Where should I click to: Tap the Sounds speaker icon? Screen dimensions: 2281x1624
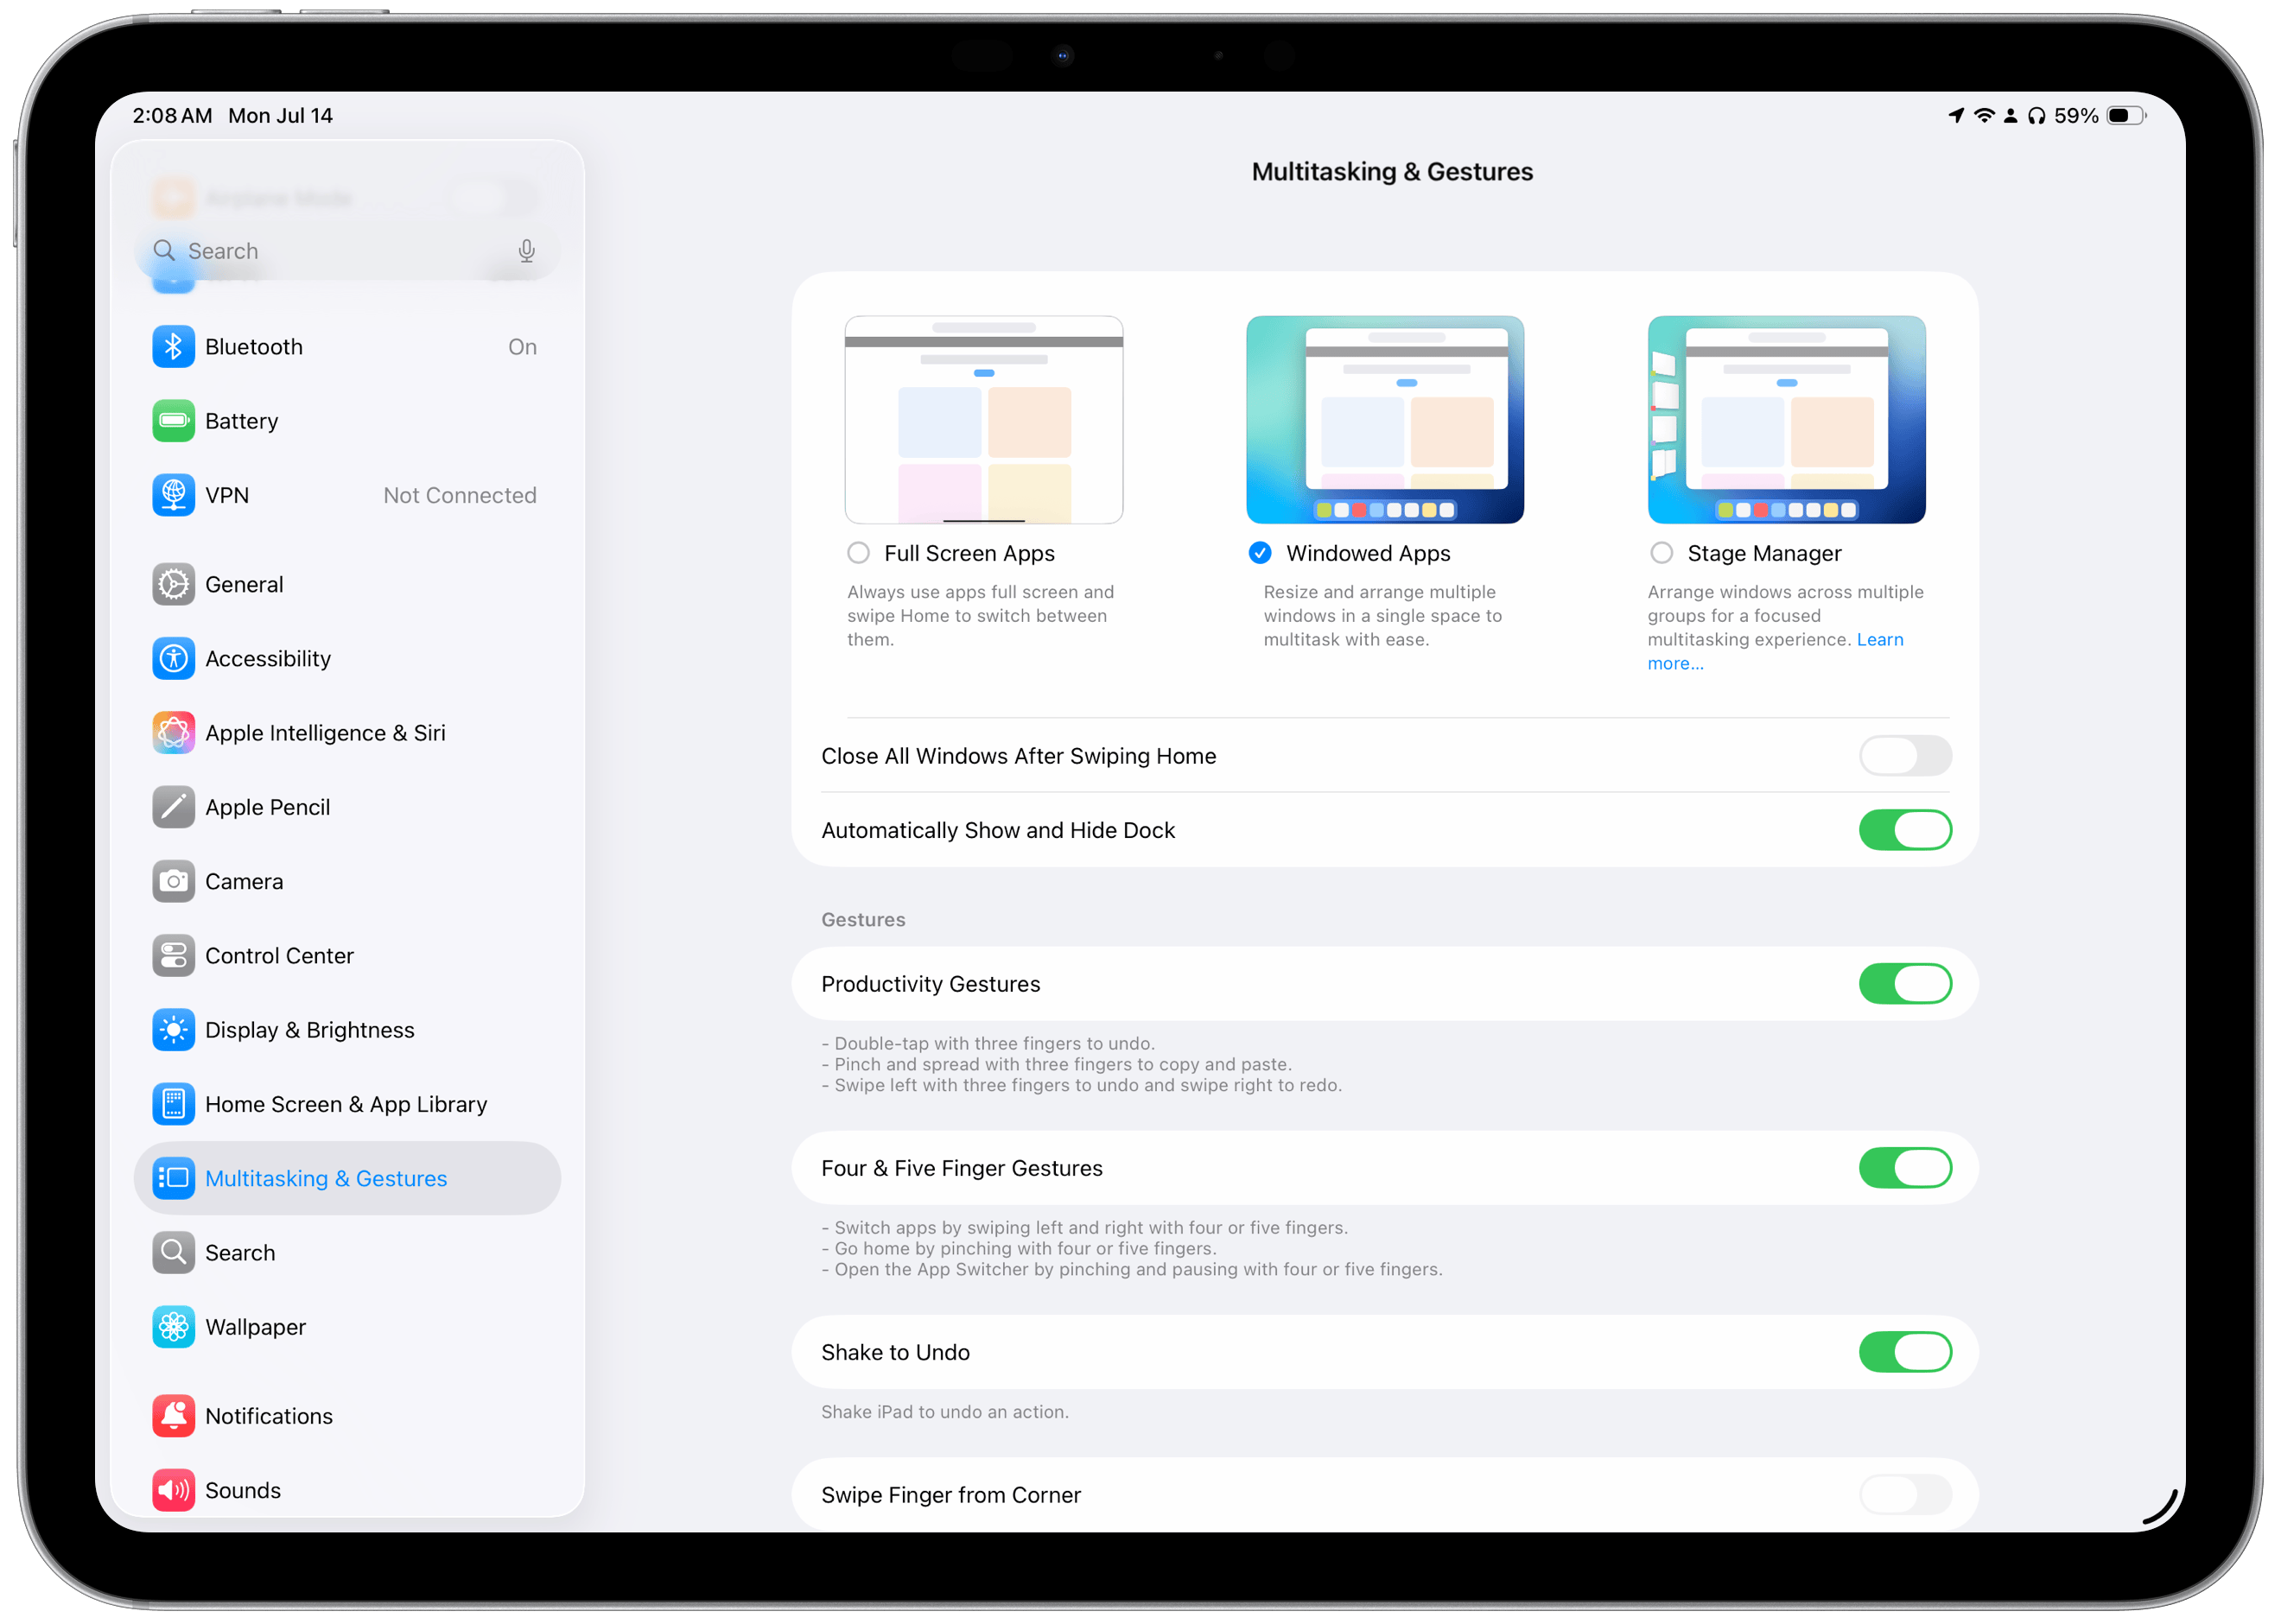coord(173,1490)
